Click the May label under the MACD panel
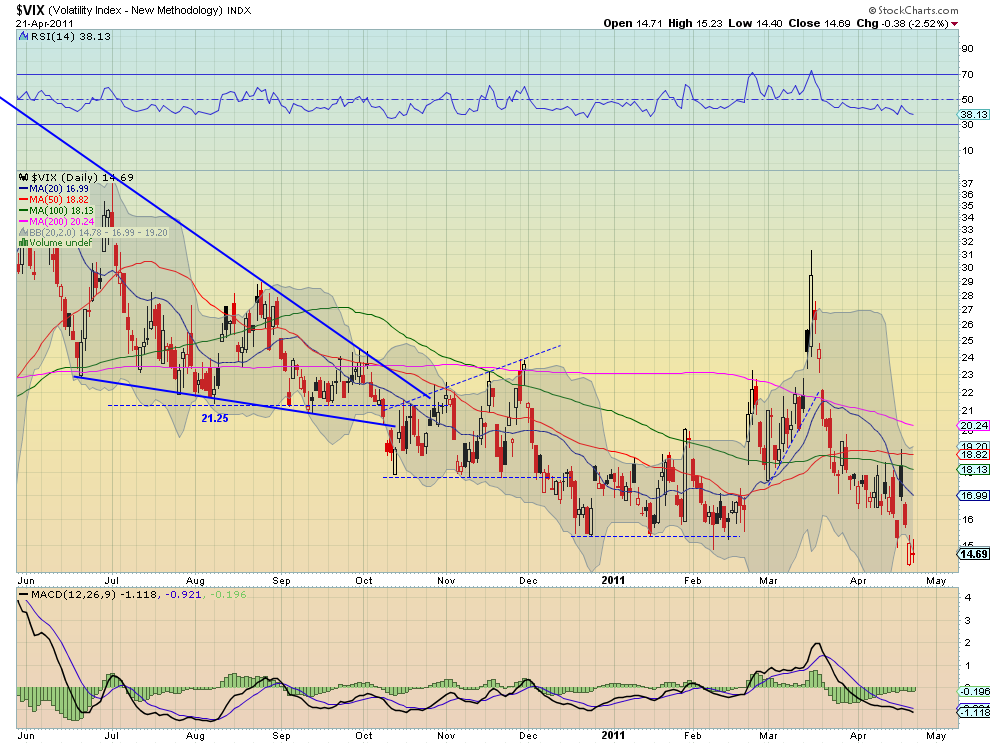Viewport: 990px width, 744px height. pos(936,736)
